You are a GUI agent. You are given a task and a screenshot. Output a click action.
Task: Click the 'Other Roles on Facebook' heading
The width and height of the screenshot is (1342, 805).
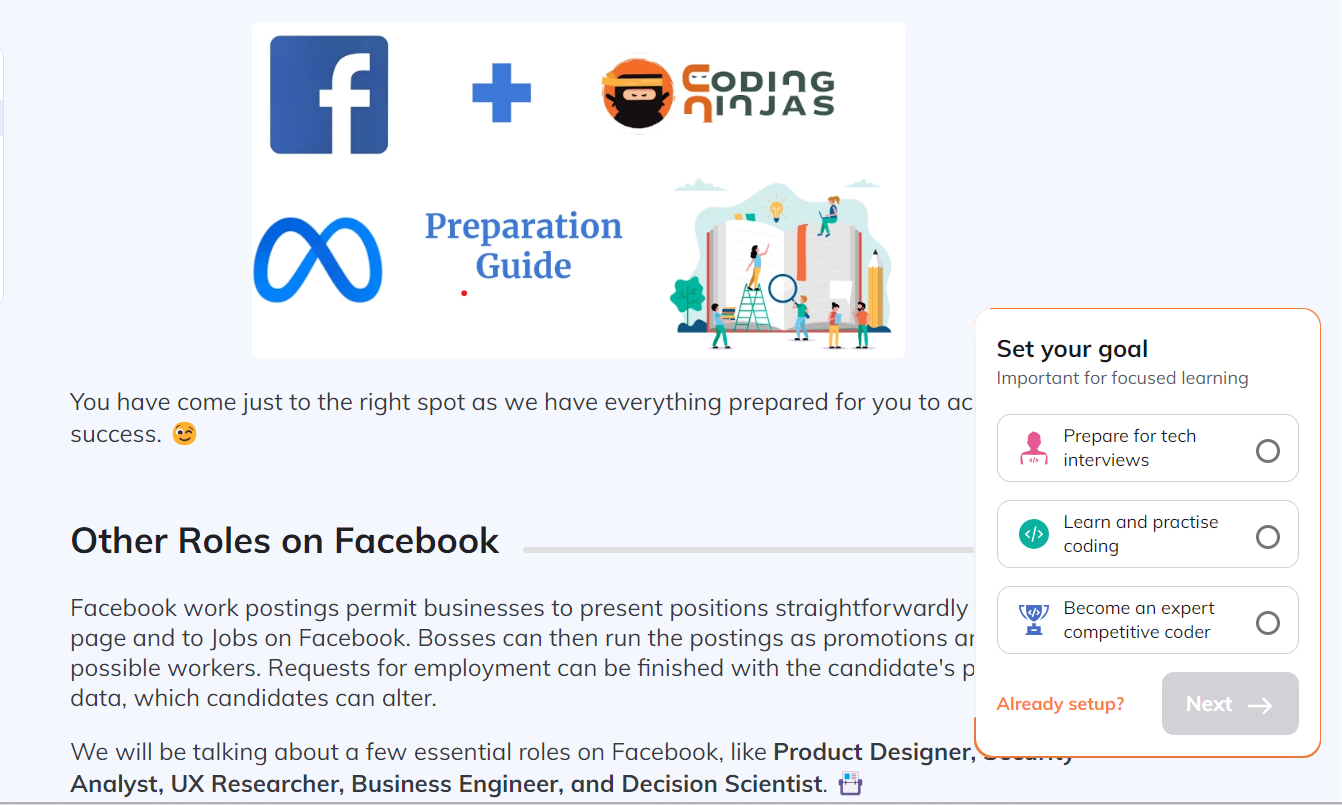(x=285, y=540)
